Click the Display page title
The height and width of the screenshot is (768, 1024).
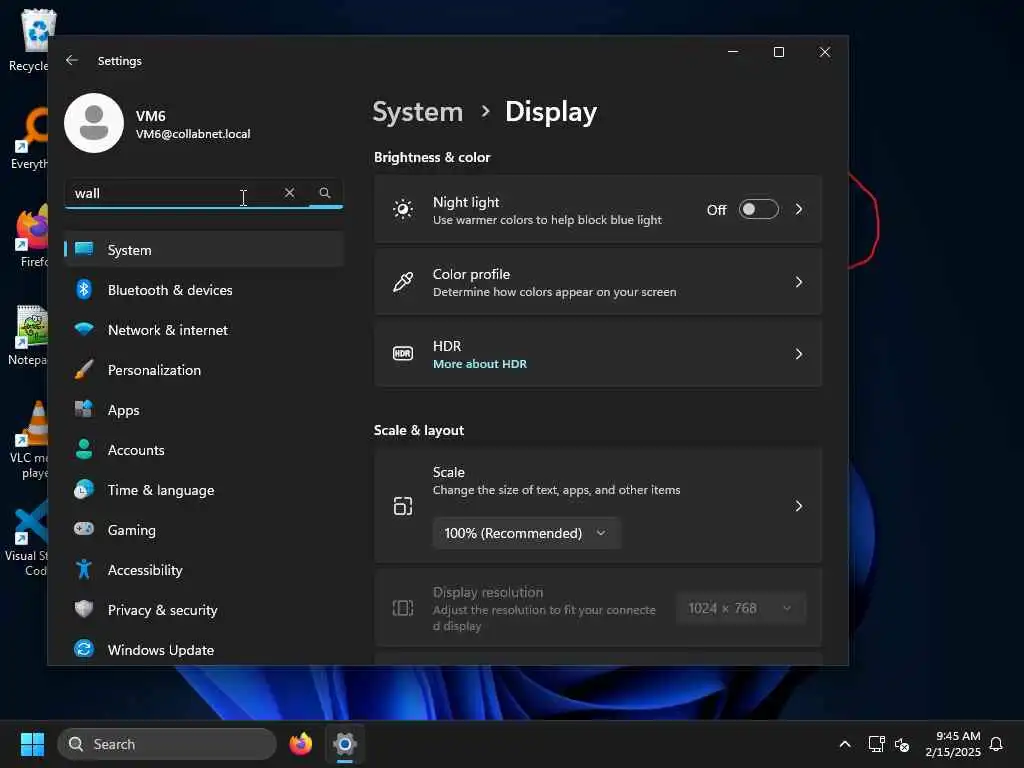(551, 112)
